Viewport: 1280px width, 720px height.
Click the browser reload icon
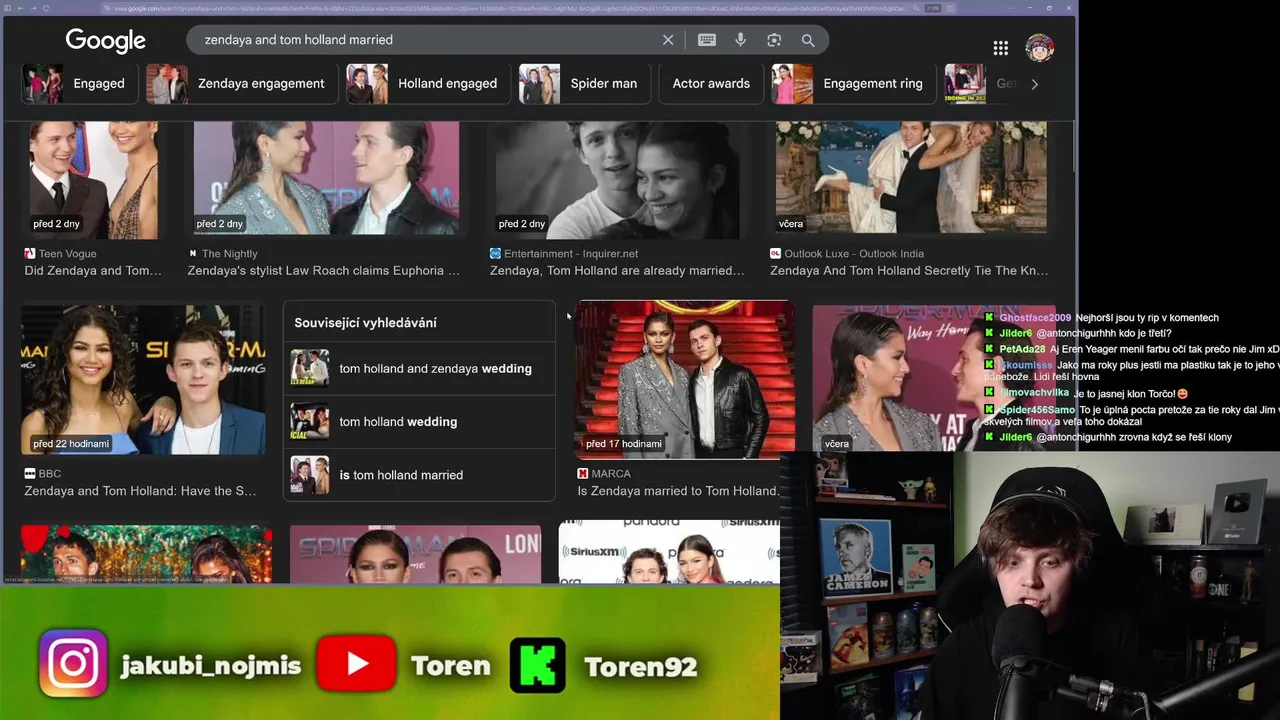pyautogui.click(x=45, y=8)
